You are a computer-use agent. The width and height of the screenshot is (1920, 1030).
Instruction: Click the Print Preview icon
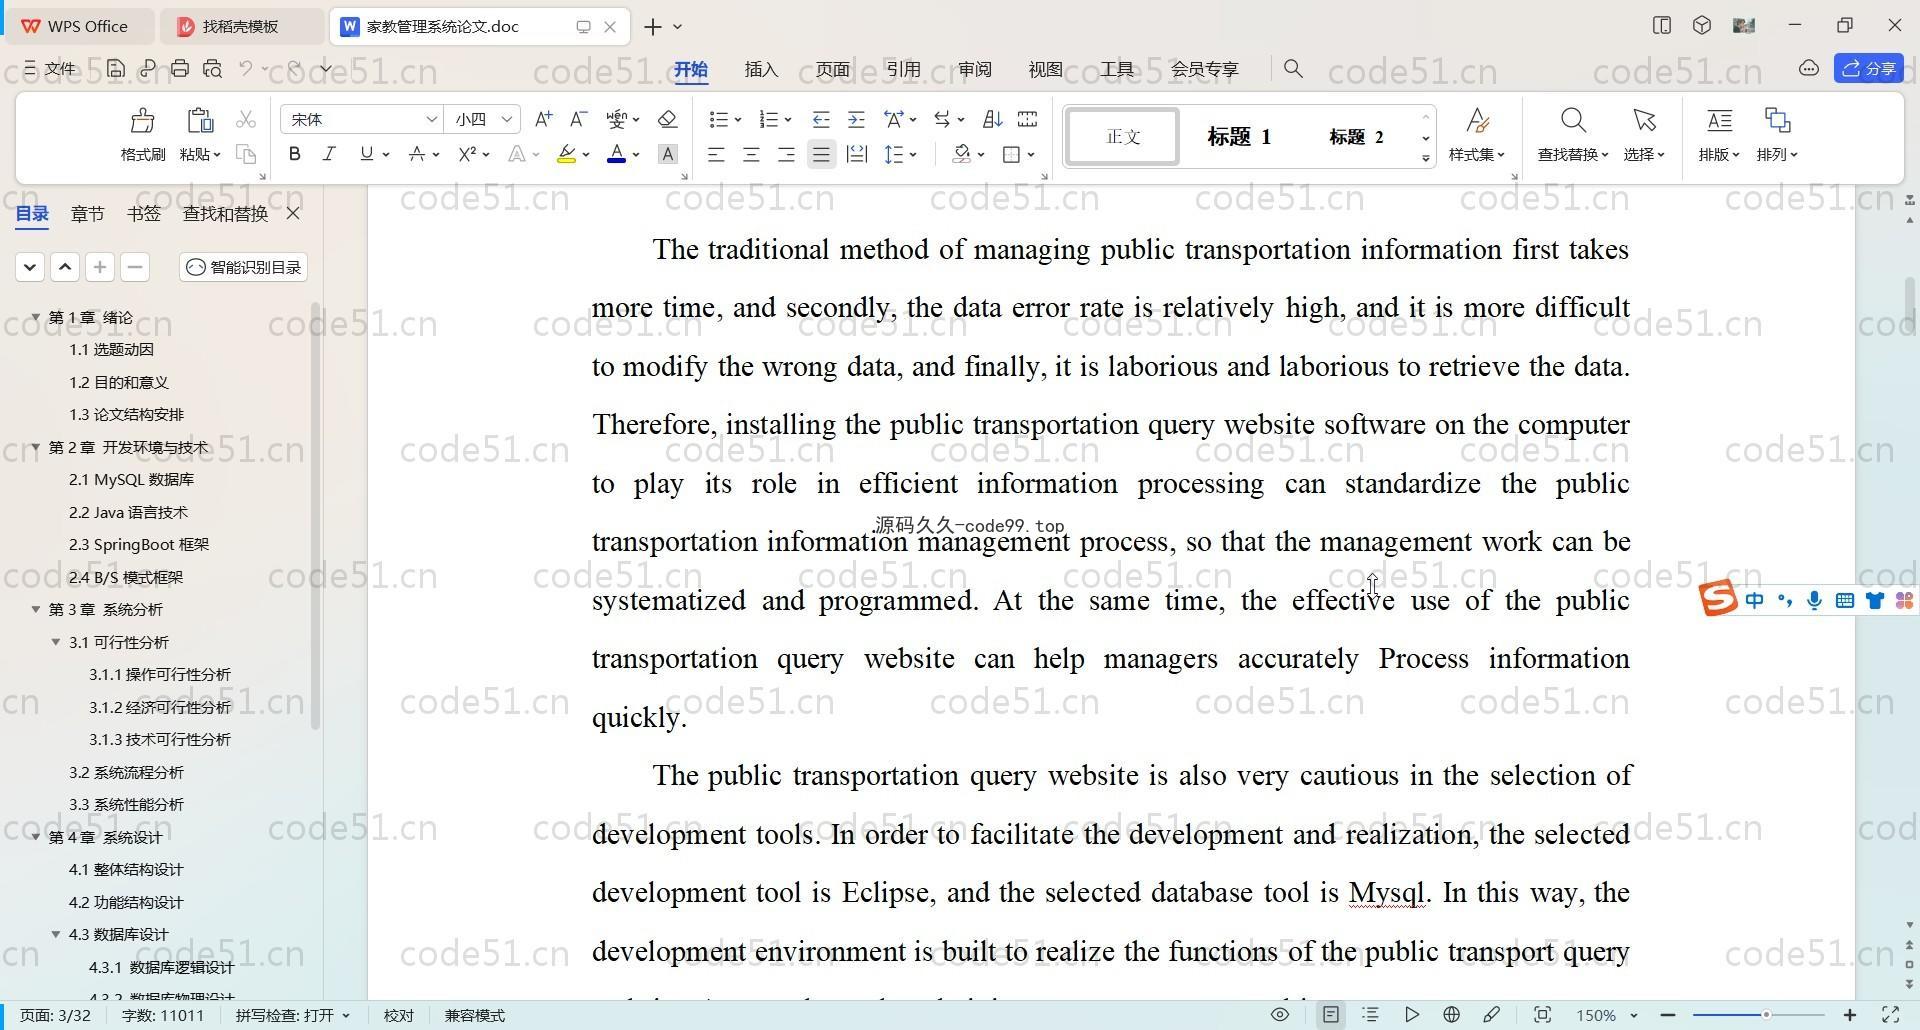pos(212,69)
